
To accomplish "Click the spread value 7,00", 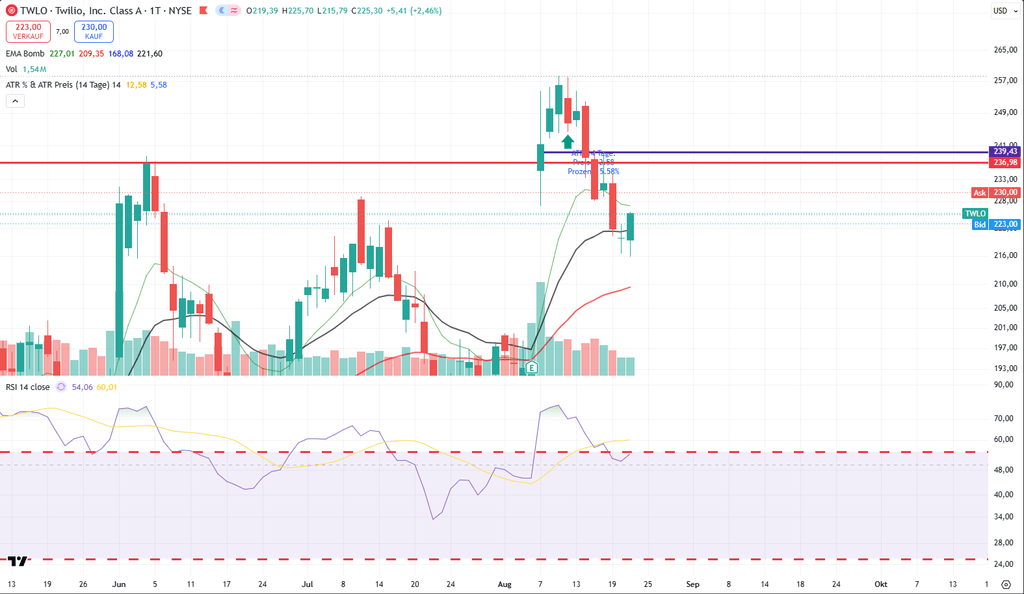I will 62,31.
